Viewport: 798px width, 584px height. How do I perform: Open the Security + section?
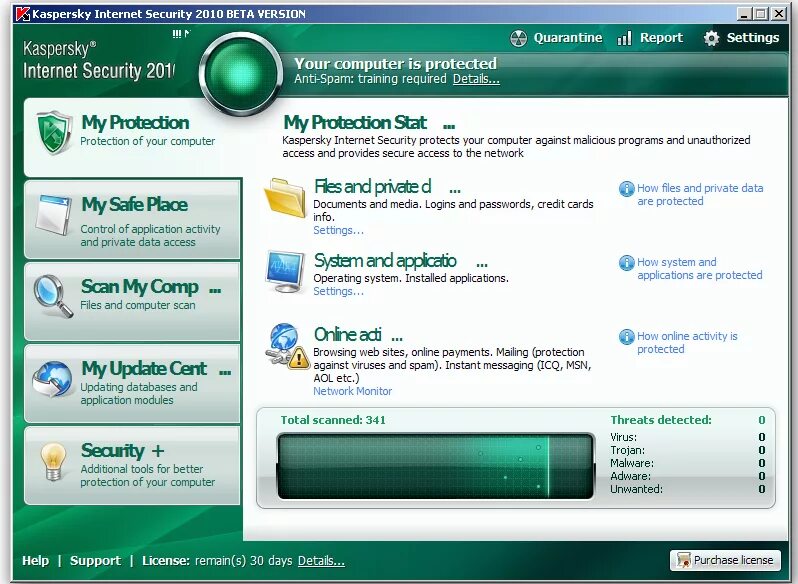click(132, 465)
